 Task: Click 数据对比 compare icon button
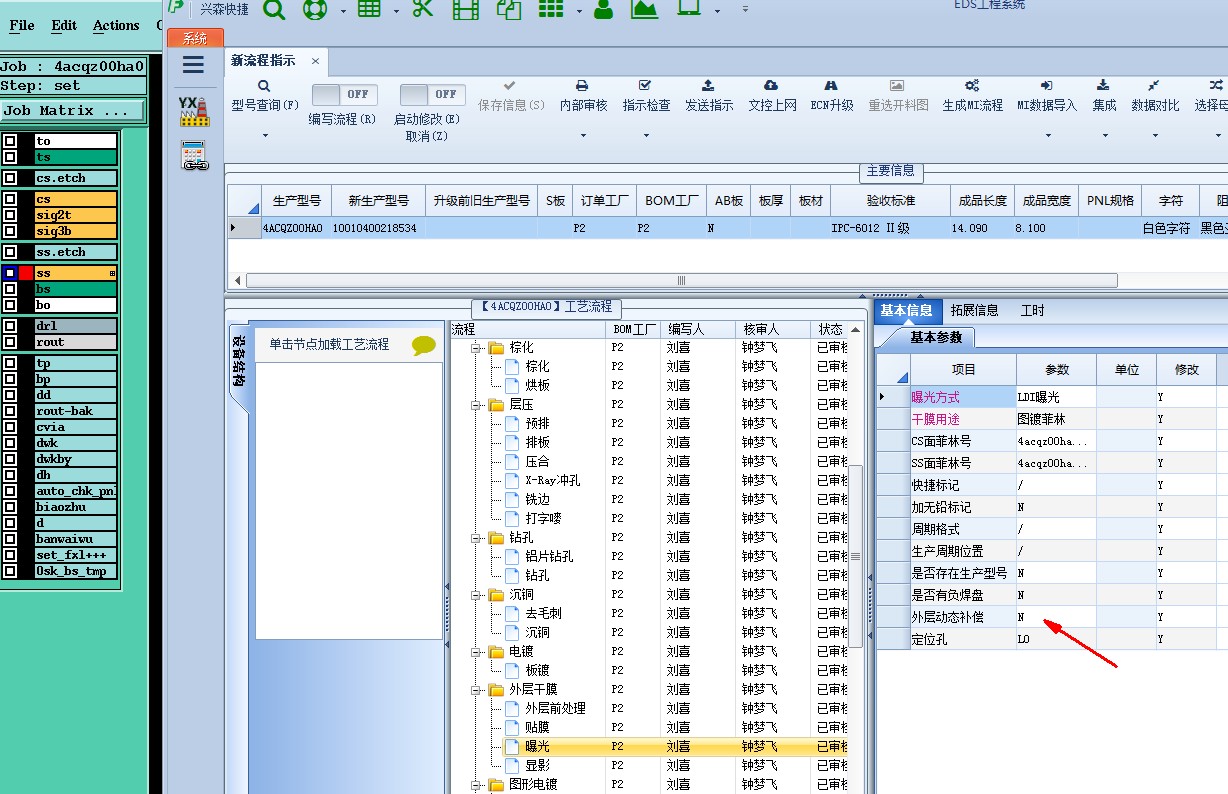[x=1155, y=96]
